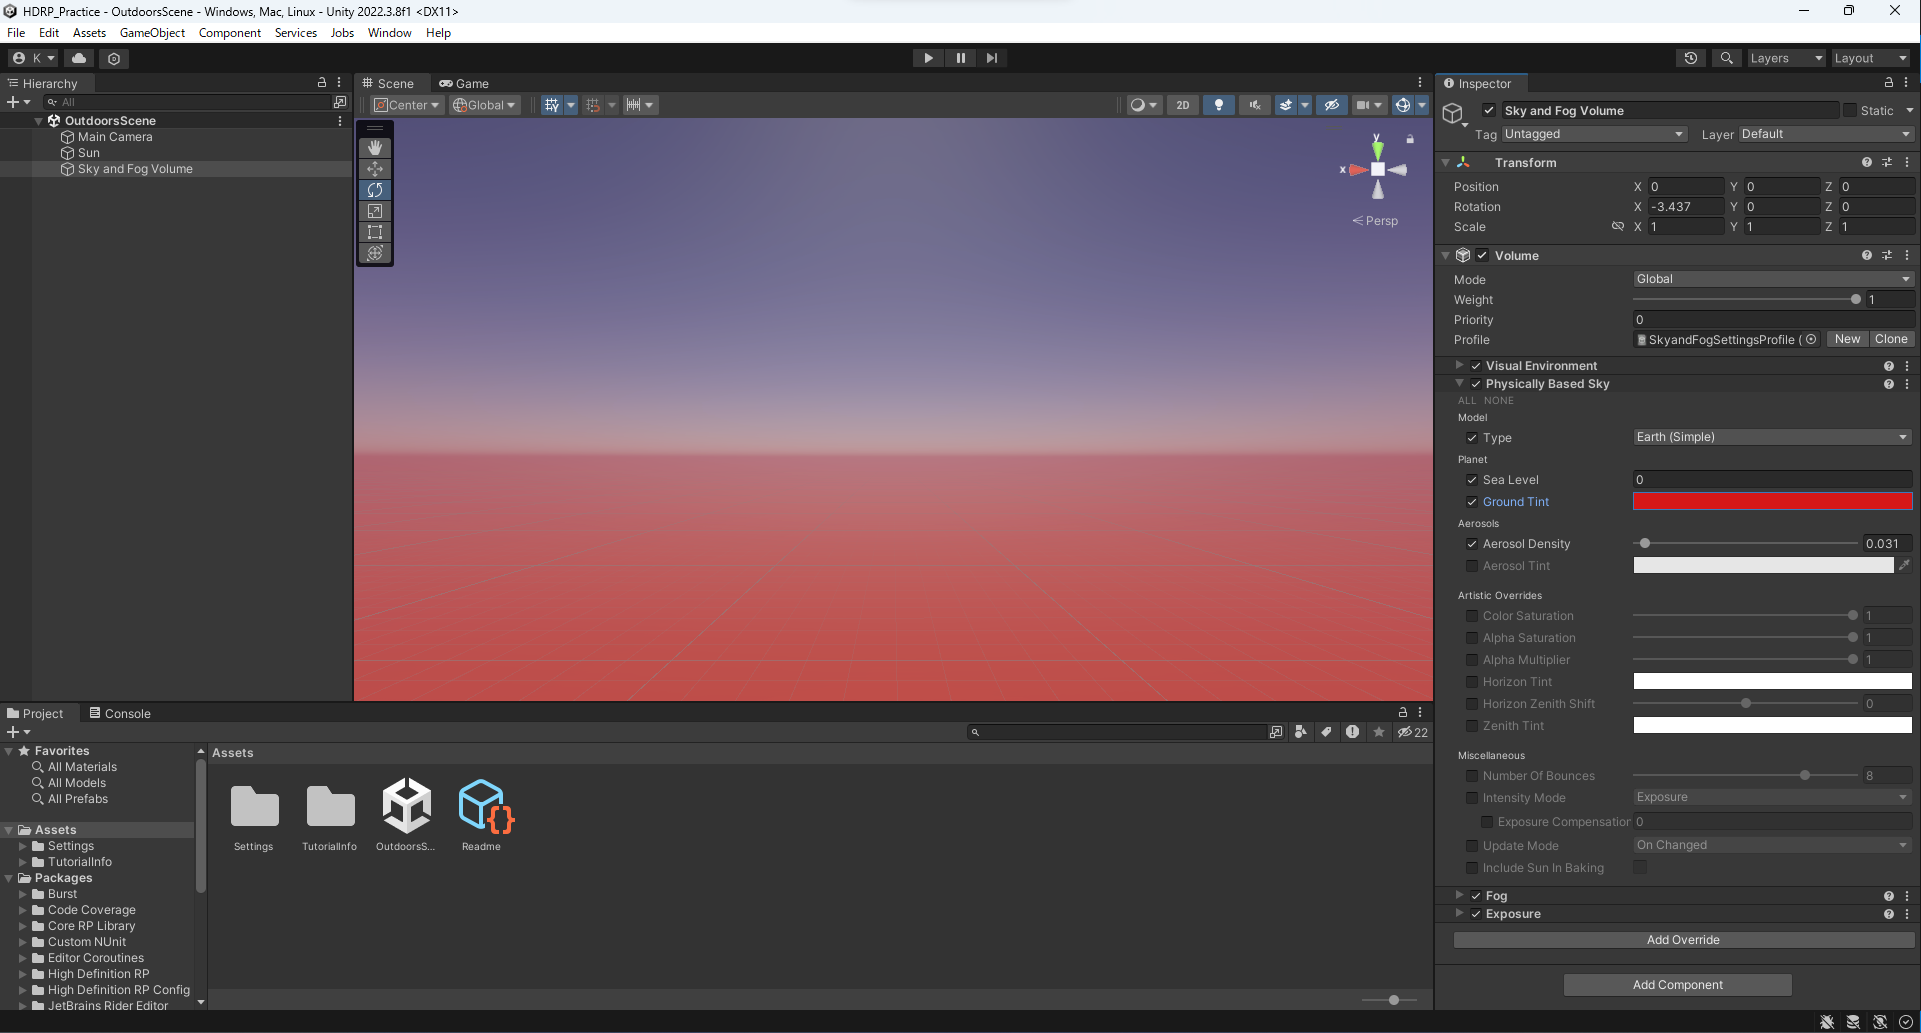Viewport: 1921px width, 1033px height.
Task: Disable the Volume component checkbox
Action: (1482, 256)
